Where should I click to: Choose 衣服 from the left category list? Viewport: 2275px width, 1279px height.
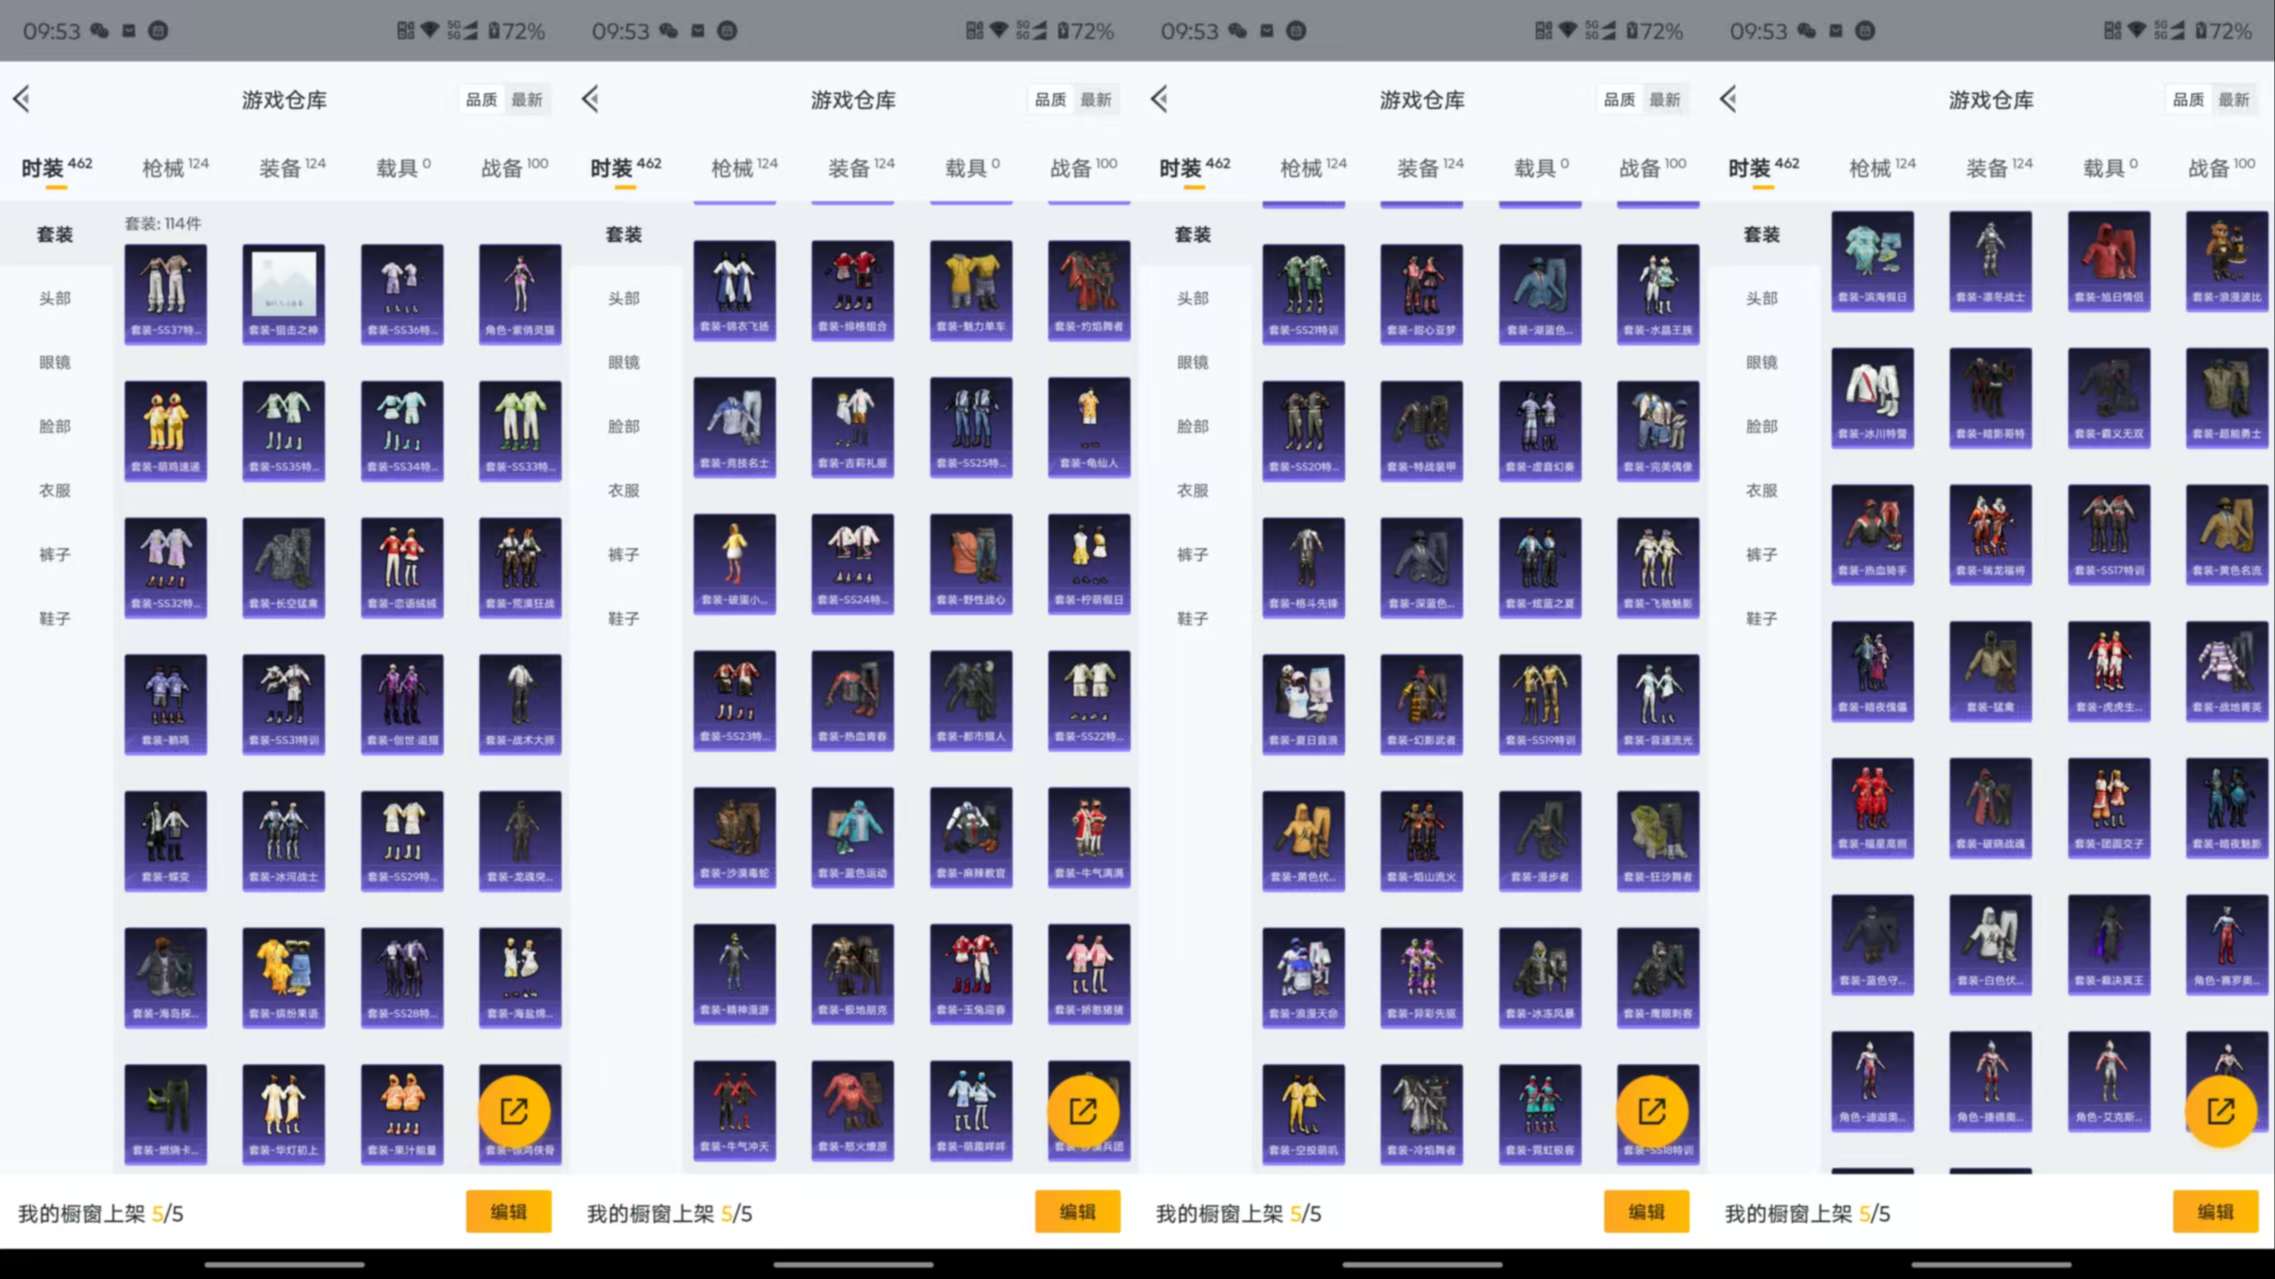[x=55, y=490]
